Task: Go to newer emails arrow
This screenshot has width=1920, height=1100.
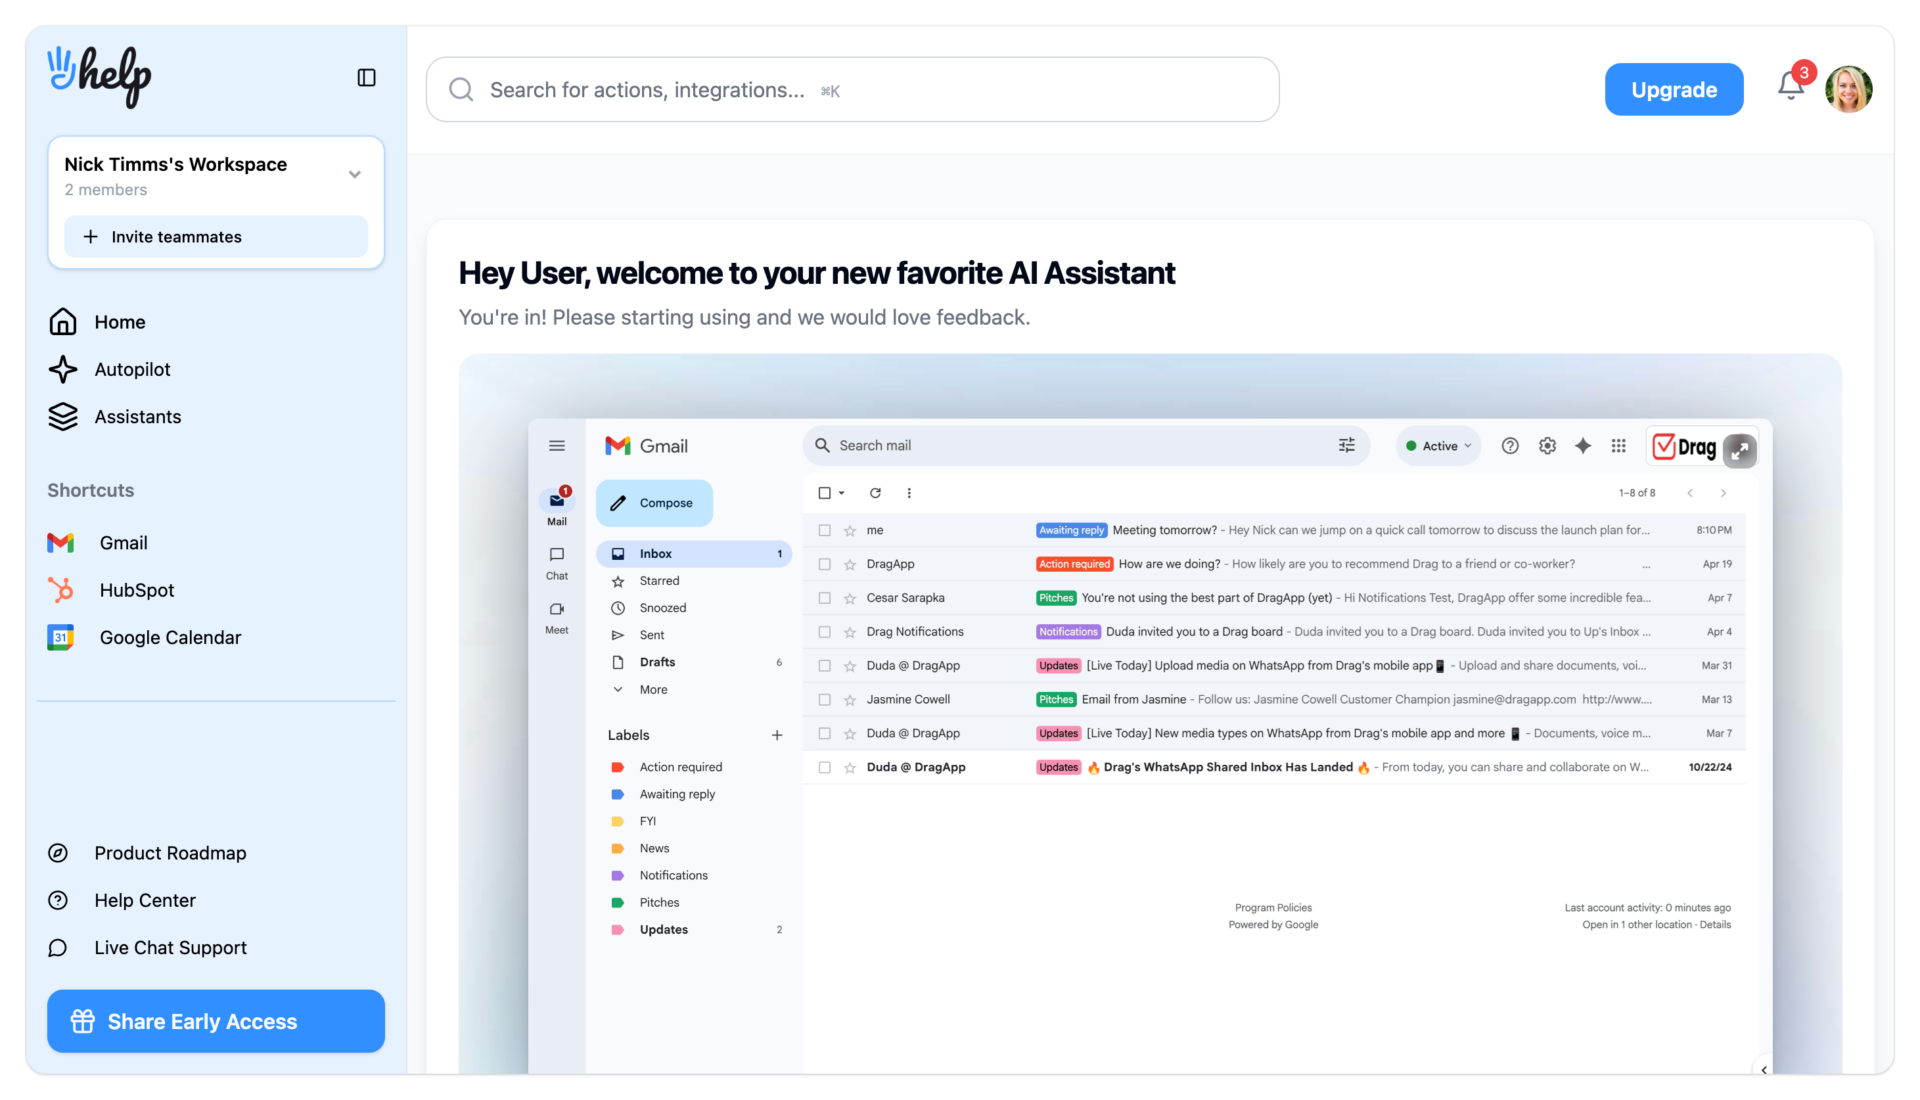Action: (x=1690, y=493)
